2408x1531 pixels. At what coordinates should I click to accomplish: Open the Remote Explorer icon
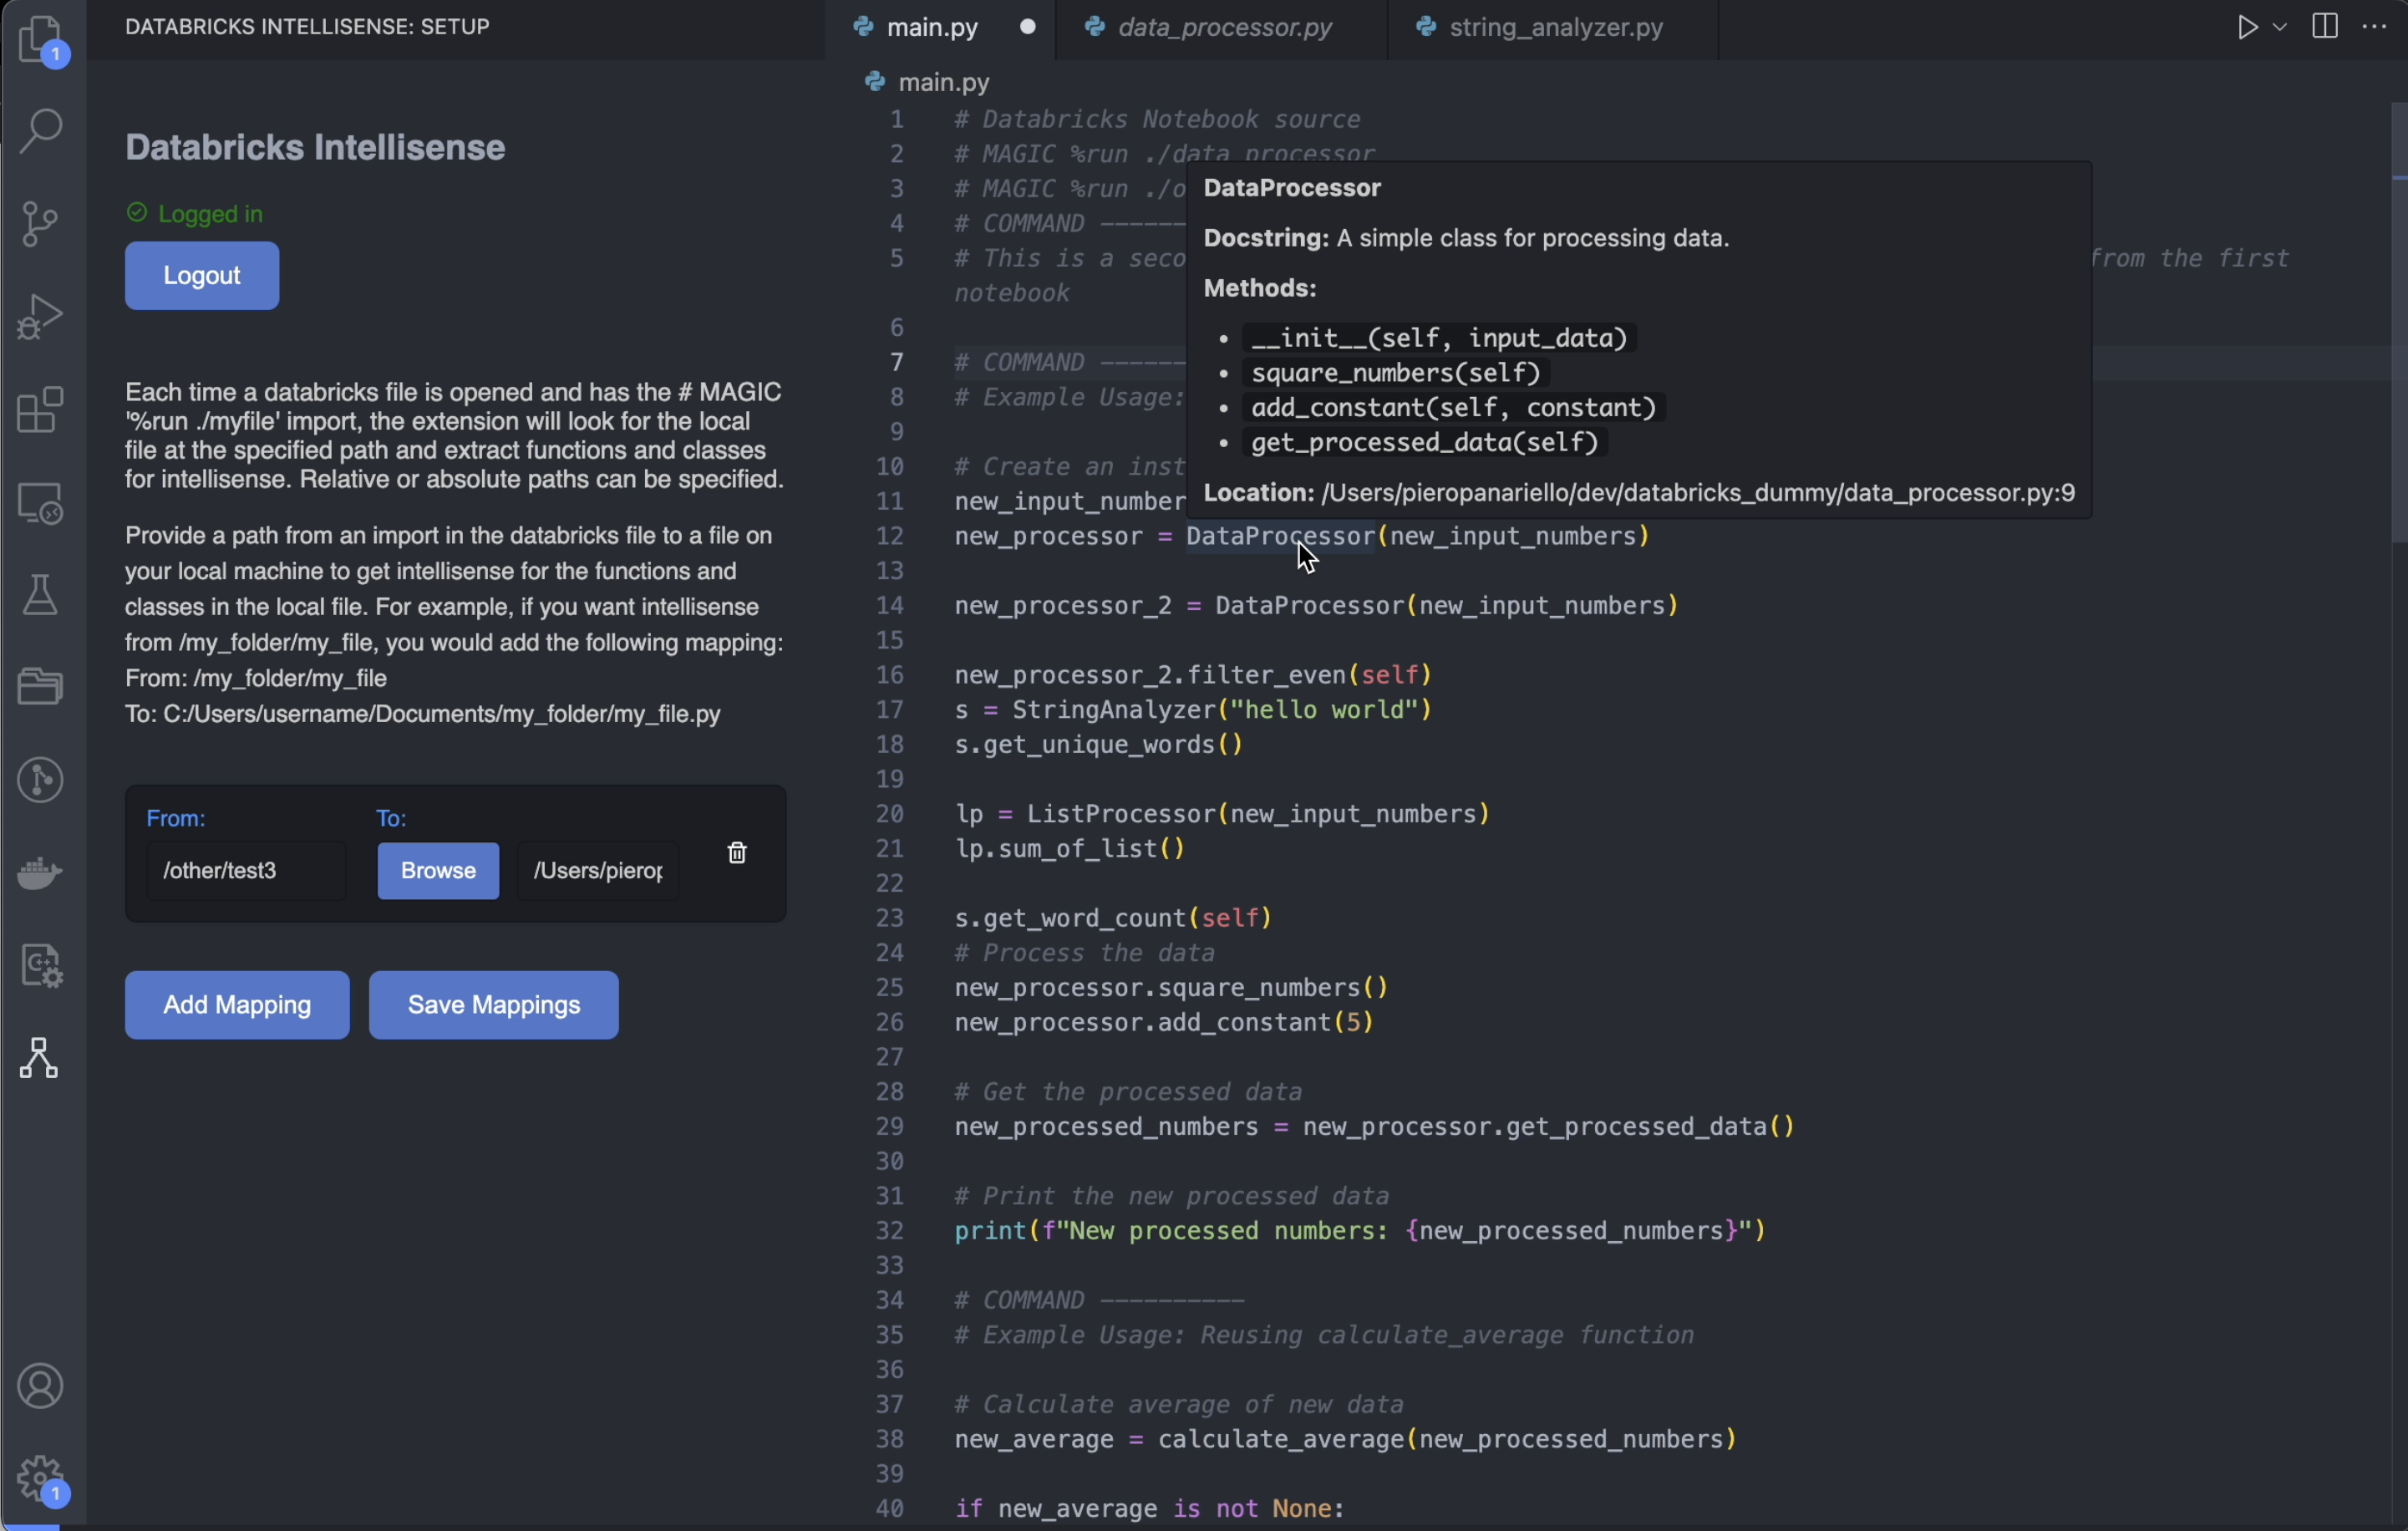tap(41, 502)
